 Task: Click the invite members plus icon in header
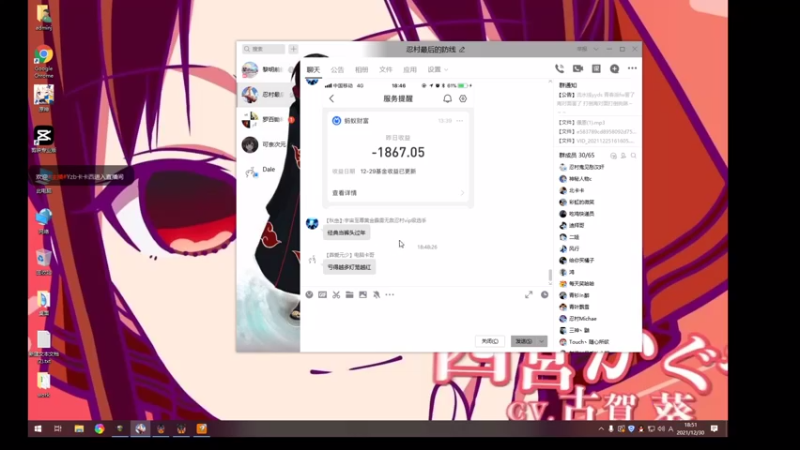[614, 69]
